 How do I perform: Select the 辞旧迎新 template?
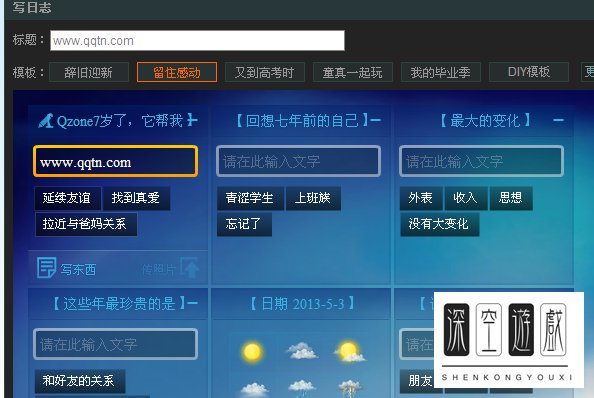click(x=89, y=72)
